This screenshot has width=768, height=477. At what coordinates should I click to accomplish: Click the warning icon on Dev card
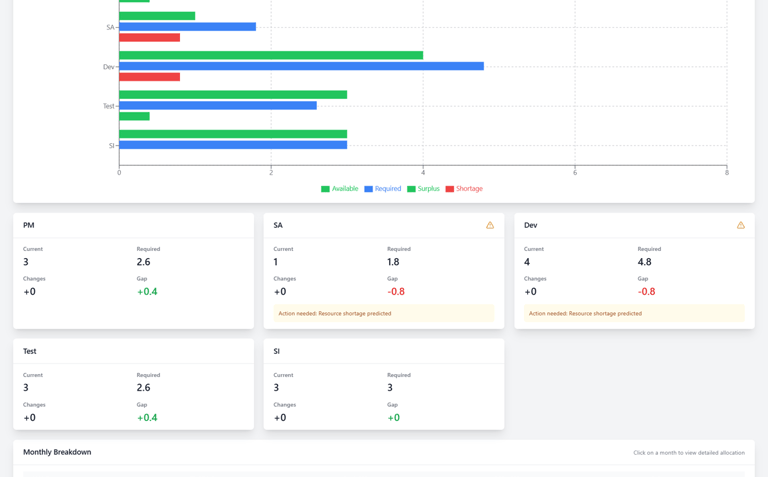[x=741, y=225]
